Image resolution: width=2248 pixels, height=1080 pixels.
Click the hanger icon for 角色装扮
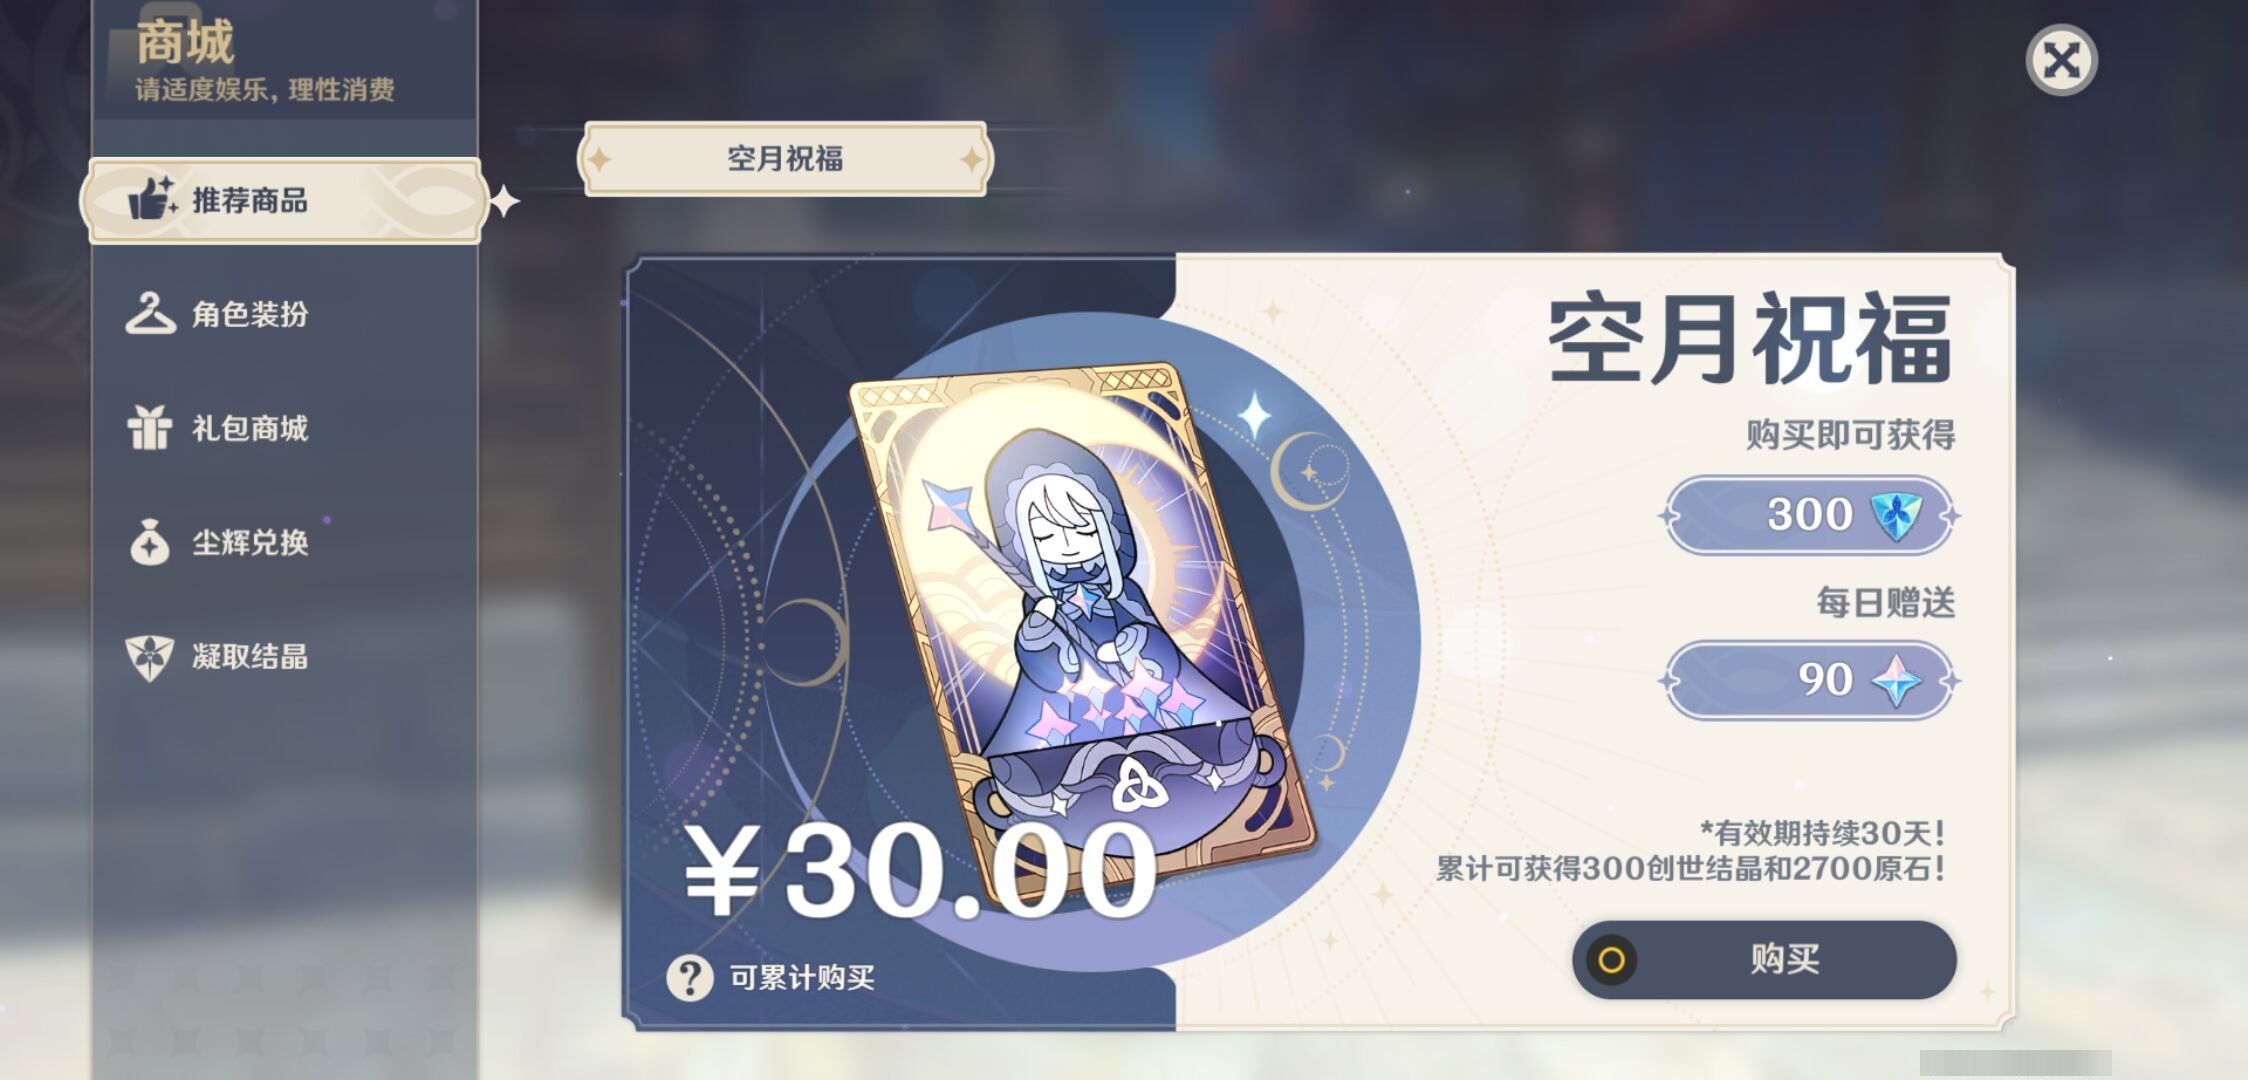pyautogui.click(x=150, y=313)
